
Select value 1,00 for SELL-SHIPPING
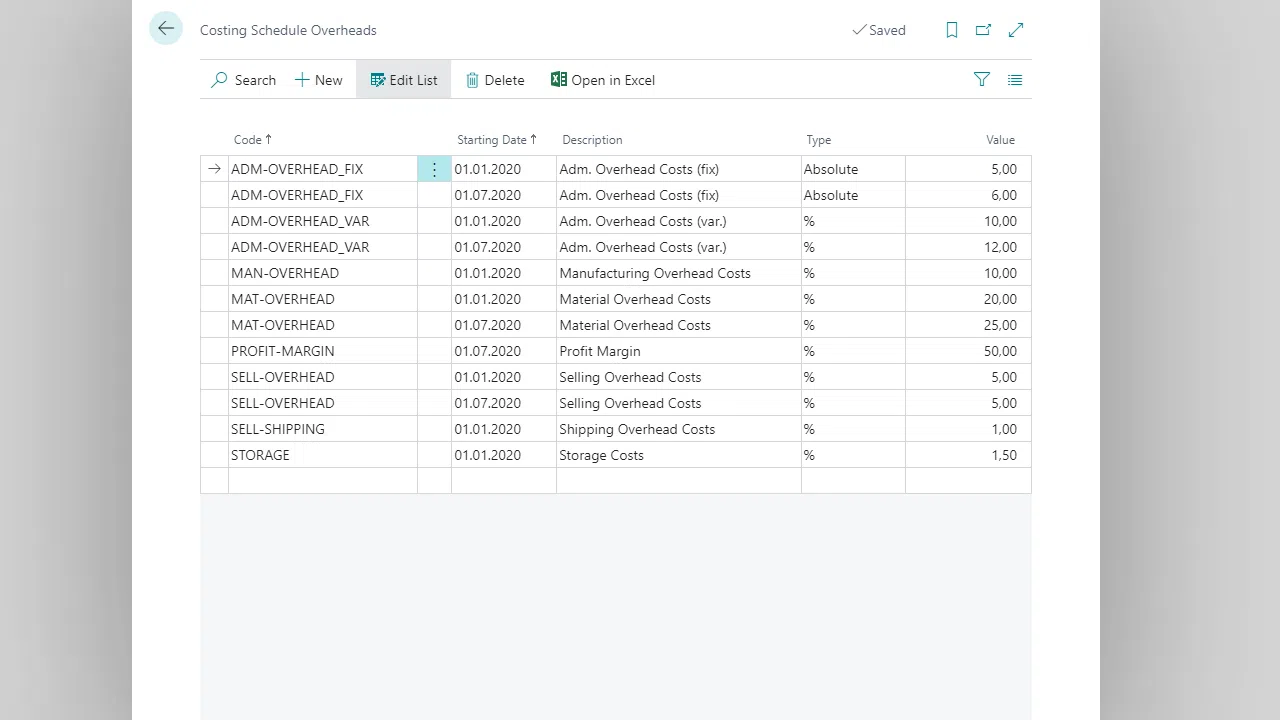click(968, 429)
